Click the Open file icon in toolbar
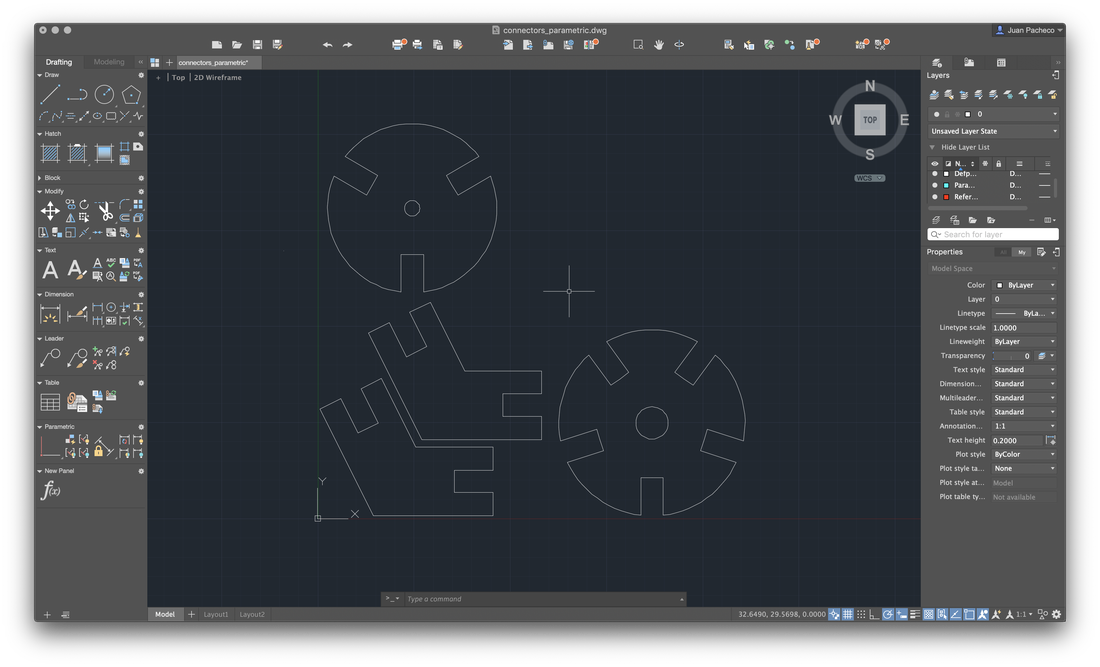Image resolution: width=1100 pixels, height=667 pixels. pyautogui.click(x=237, y=45)
